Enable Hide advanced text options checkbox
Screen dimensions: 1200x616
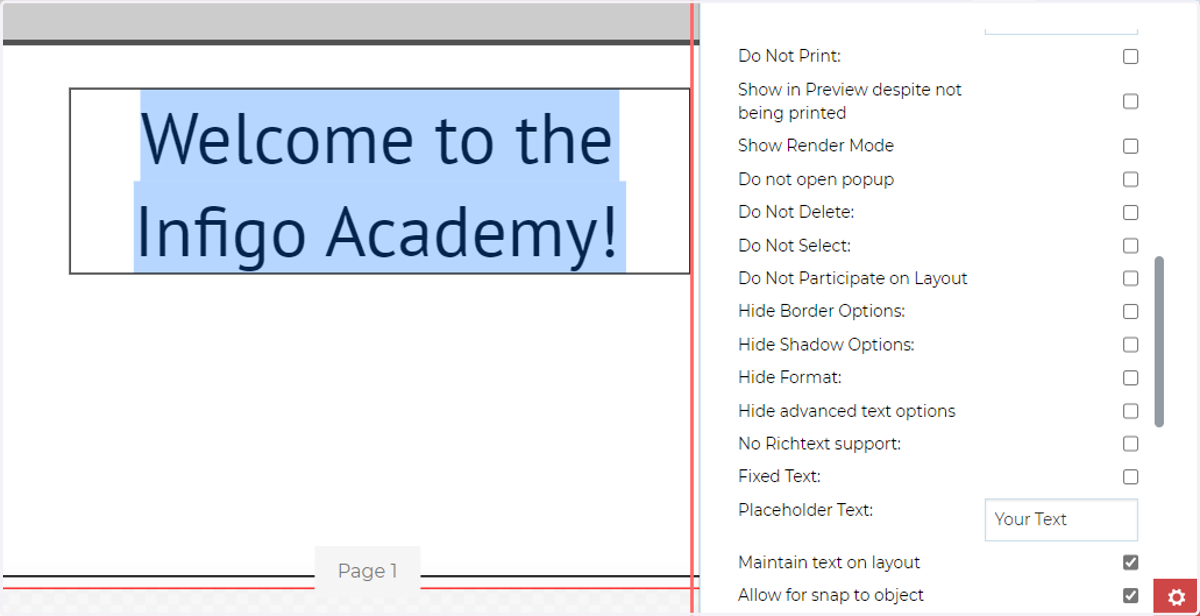tap(1130, 411)
